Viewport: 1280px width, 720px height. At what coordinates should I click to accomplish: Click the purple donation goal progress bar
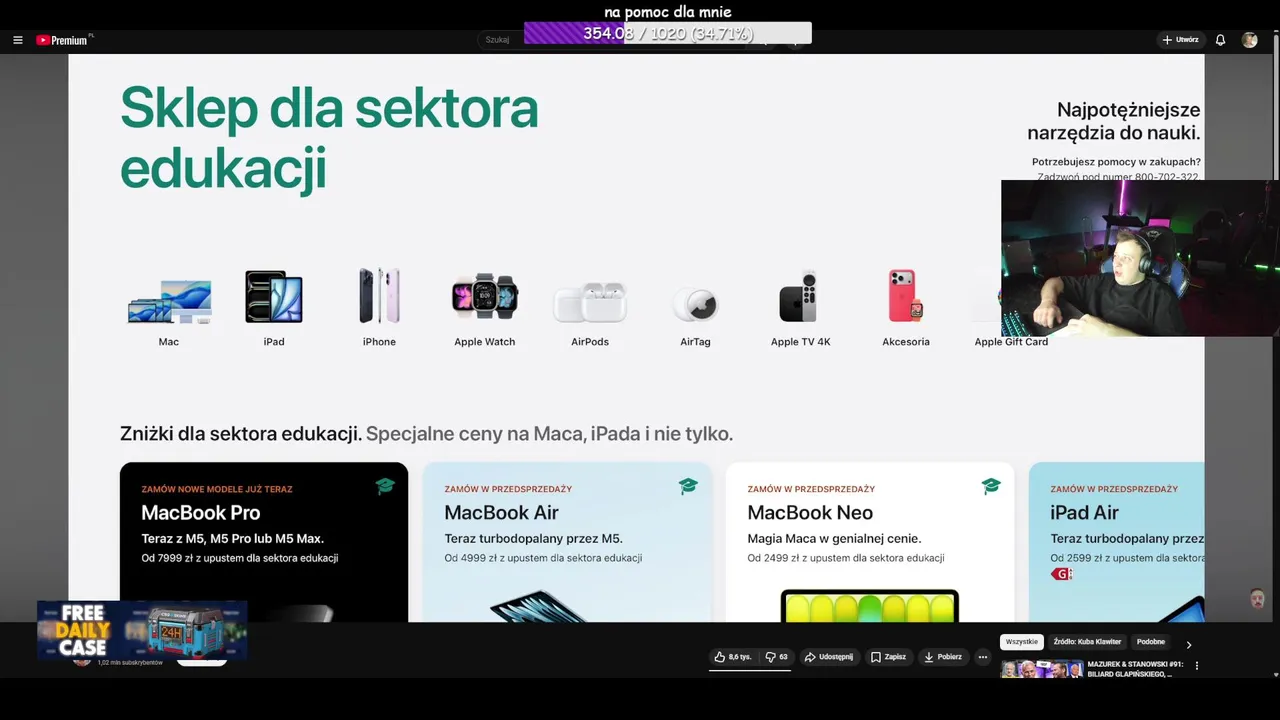pyautogui.click(x=668, y=33)
